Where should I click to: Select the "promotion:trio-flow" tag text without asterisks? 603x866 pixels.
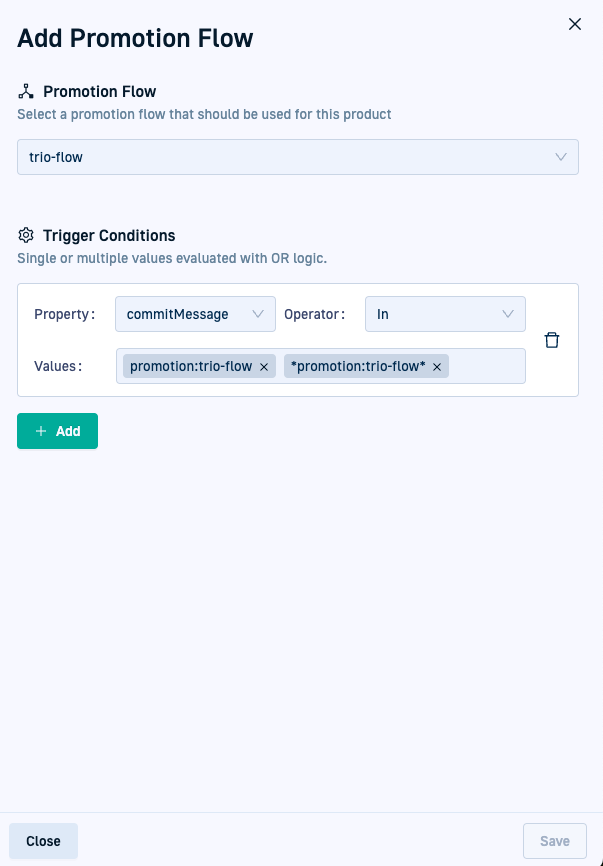pos(191,367)
